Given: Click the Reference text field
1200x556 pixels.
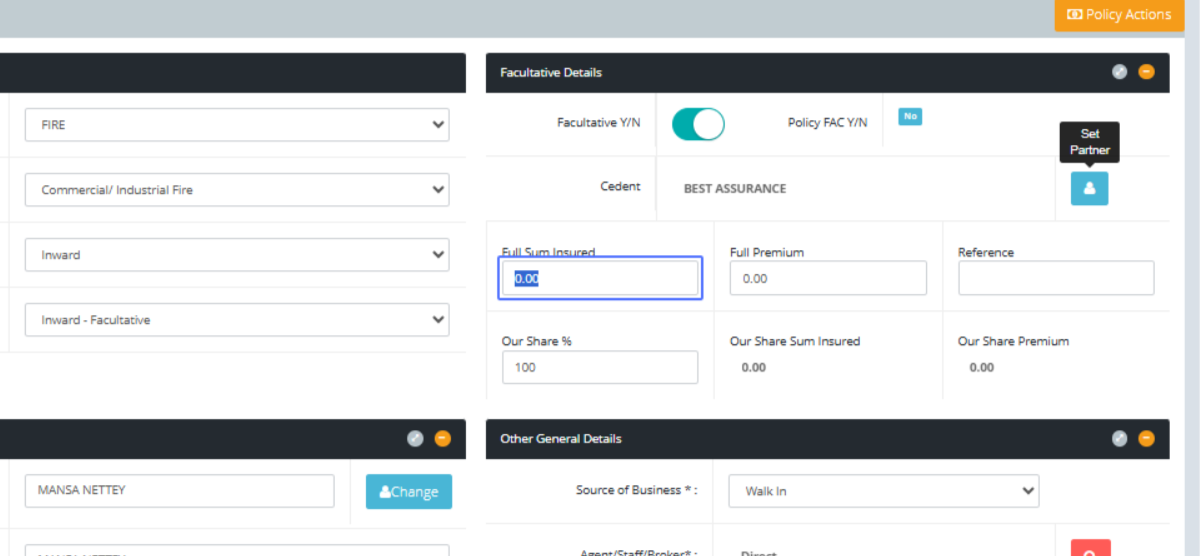Looking at the screenshot, I should [x=1056, y=278].
